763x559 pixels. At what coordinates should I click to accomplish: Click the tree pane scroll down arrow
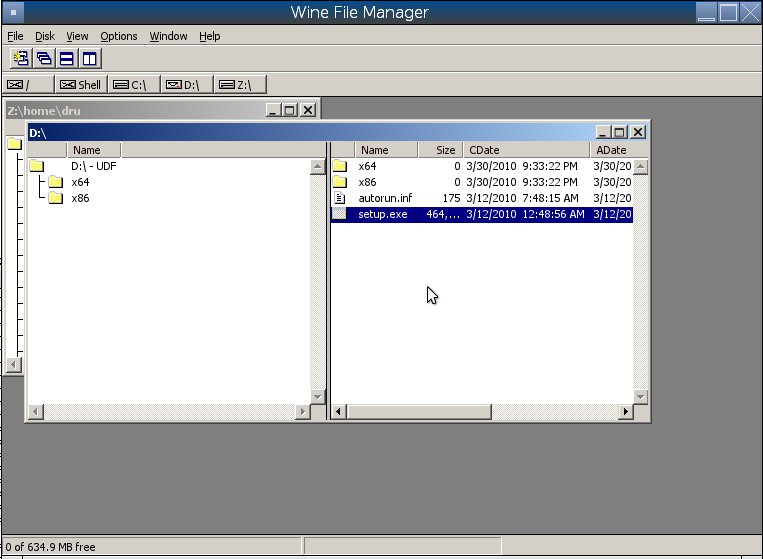click(317, 397)
